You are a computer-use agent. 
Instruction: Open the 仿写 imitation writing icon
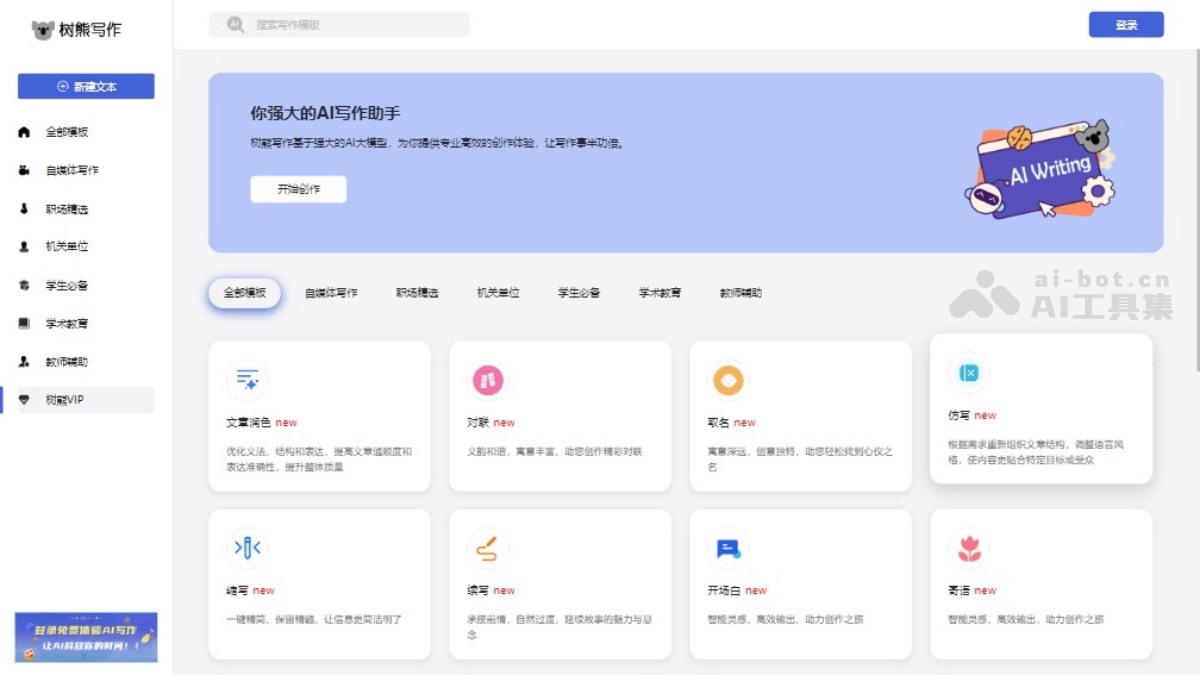pos(969,375)
